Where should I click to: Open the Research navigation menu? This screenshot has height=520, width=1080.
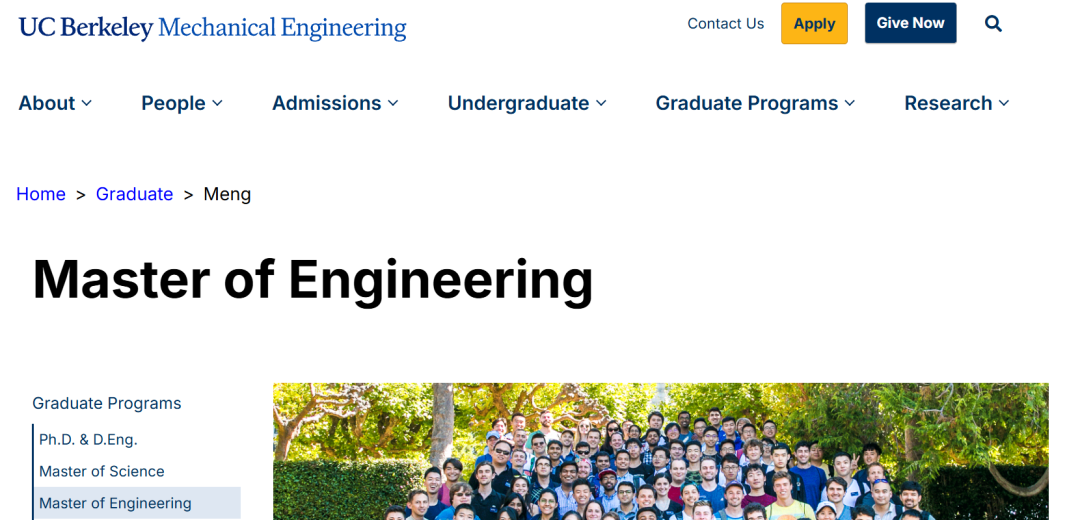click(x=948, y=103)
